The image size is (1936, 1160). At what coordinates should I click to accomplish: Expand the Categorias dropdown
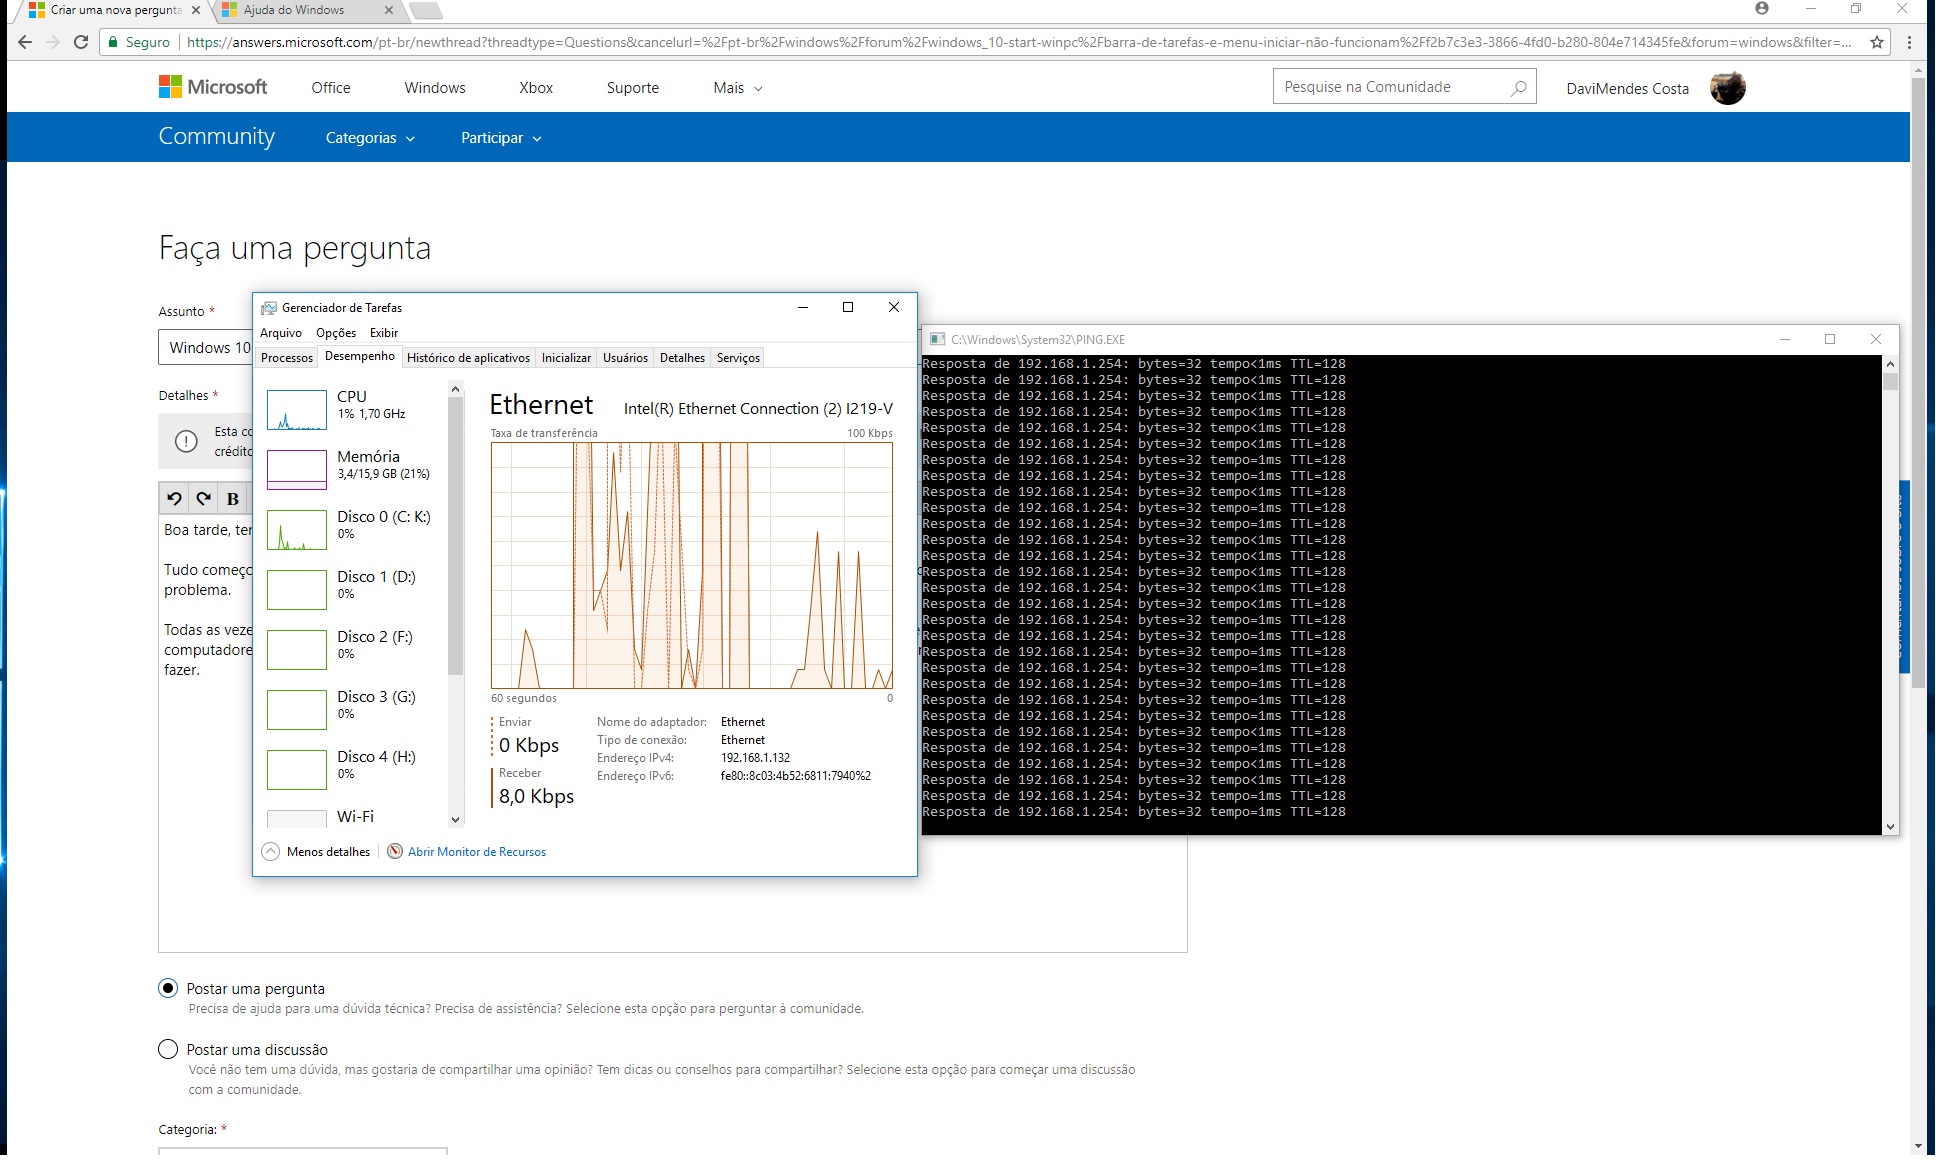370,138
